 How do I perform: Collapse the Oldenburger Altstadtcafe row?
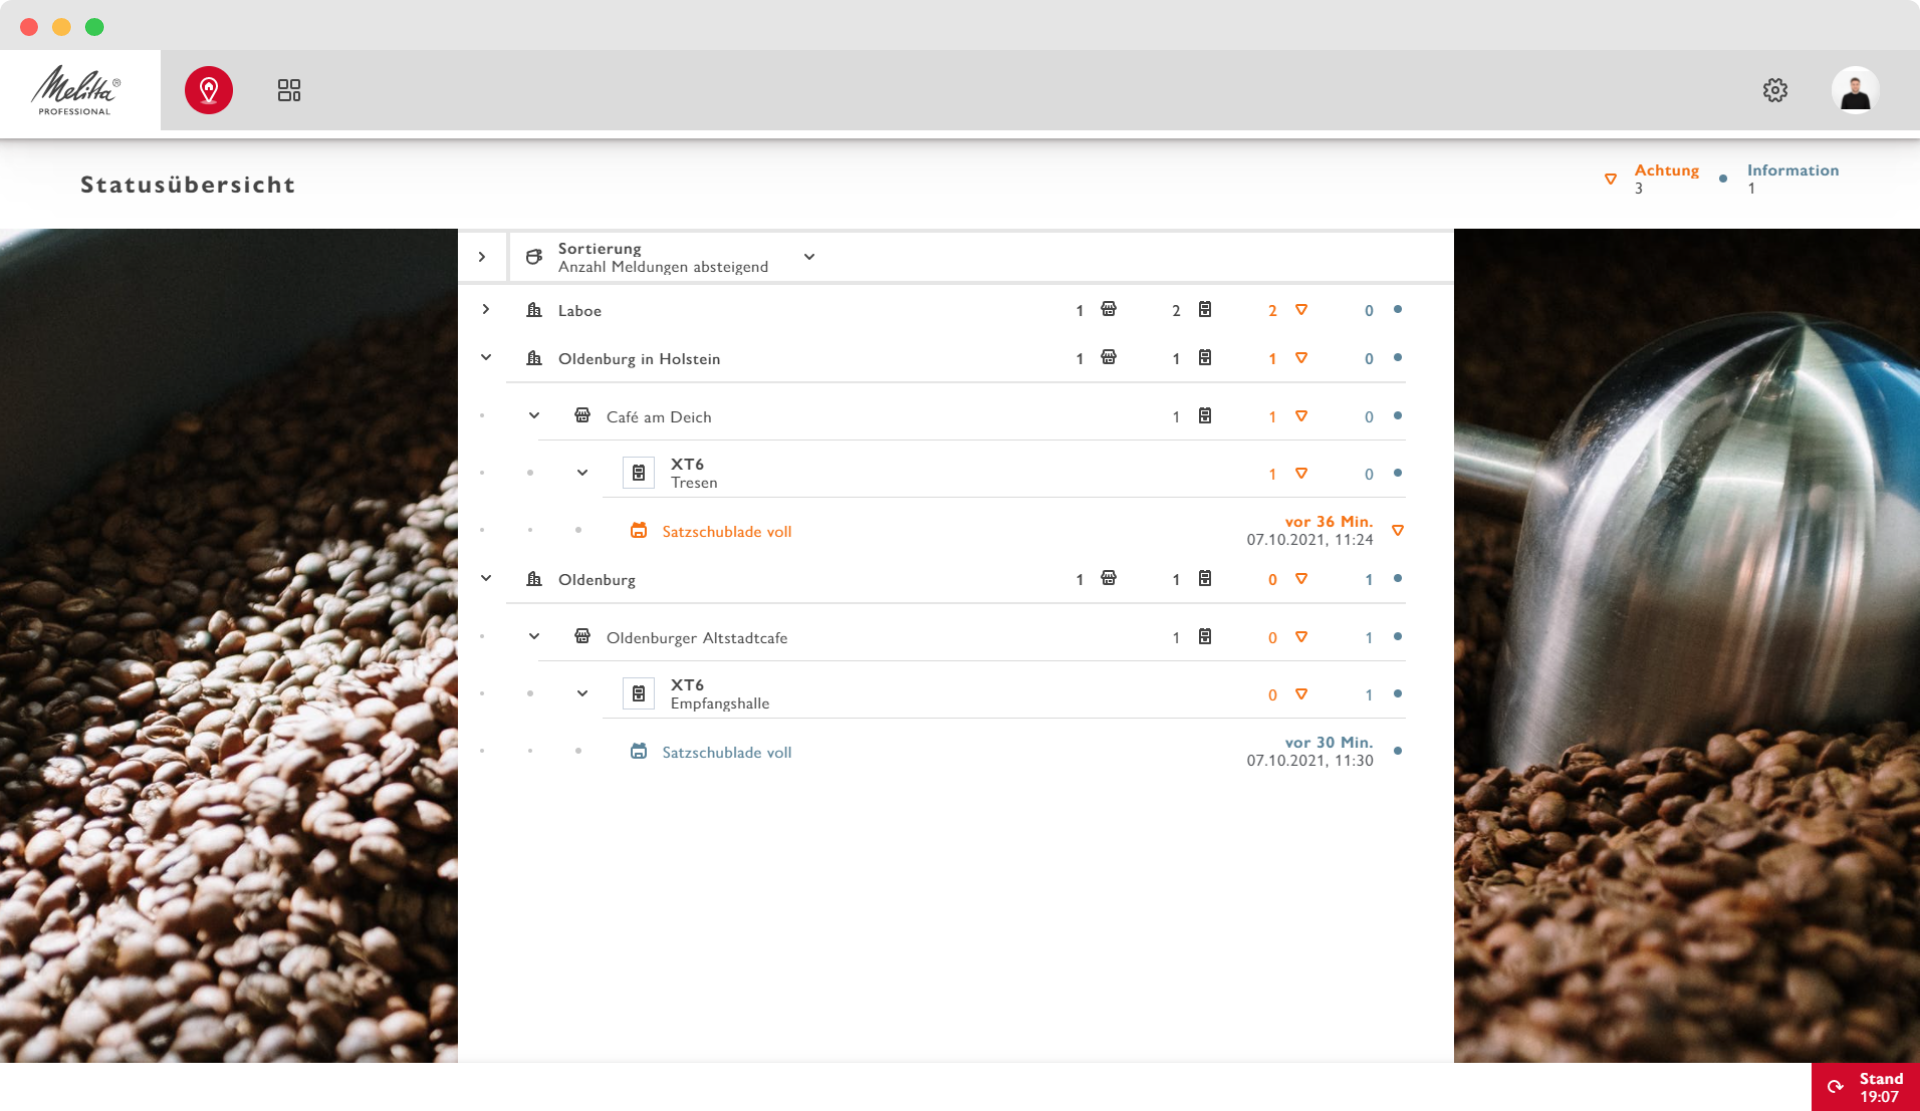(534, 636)
